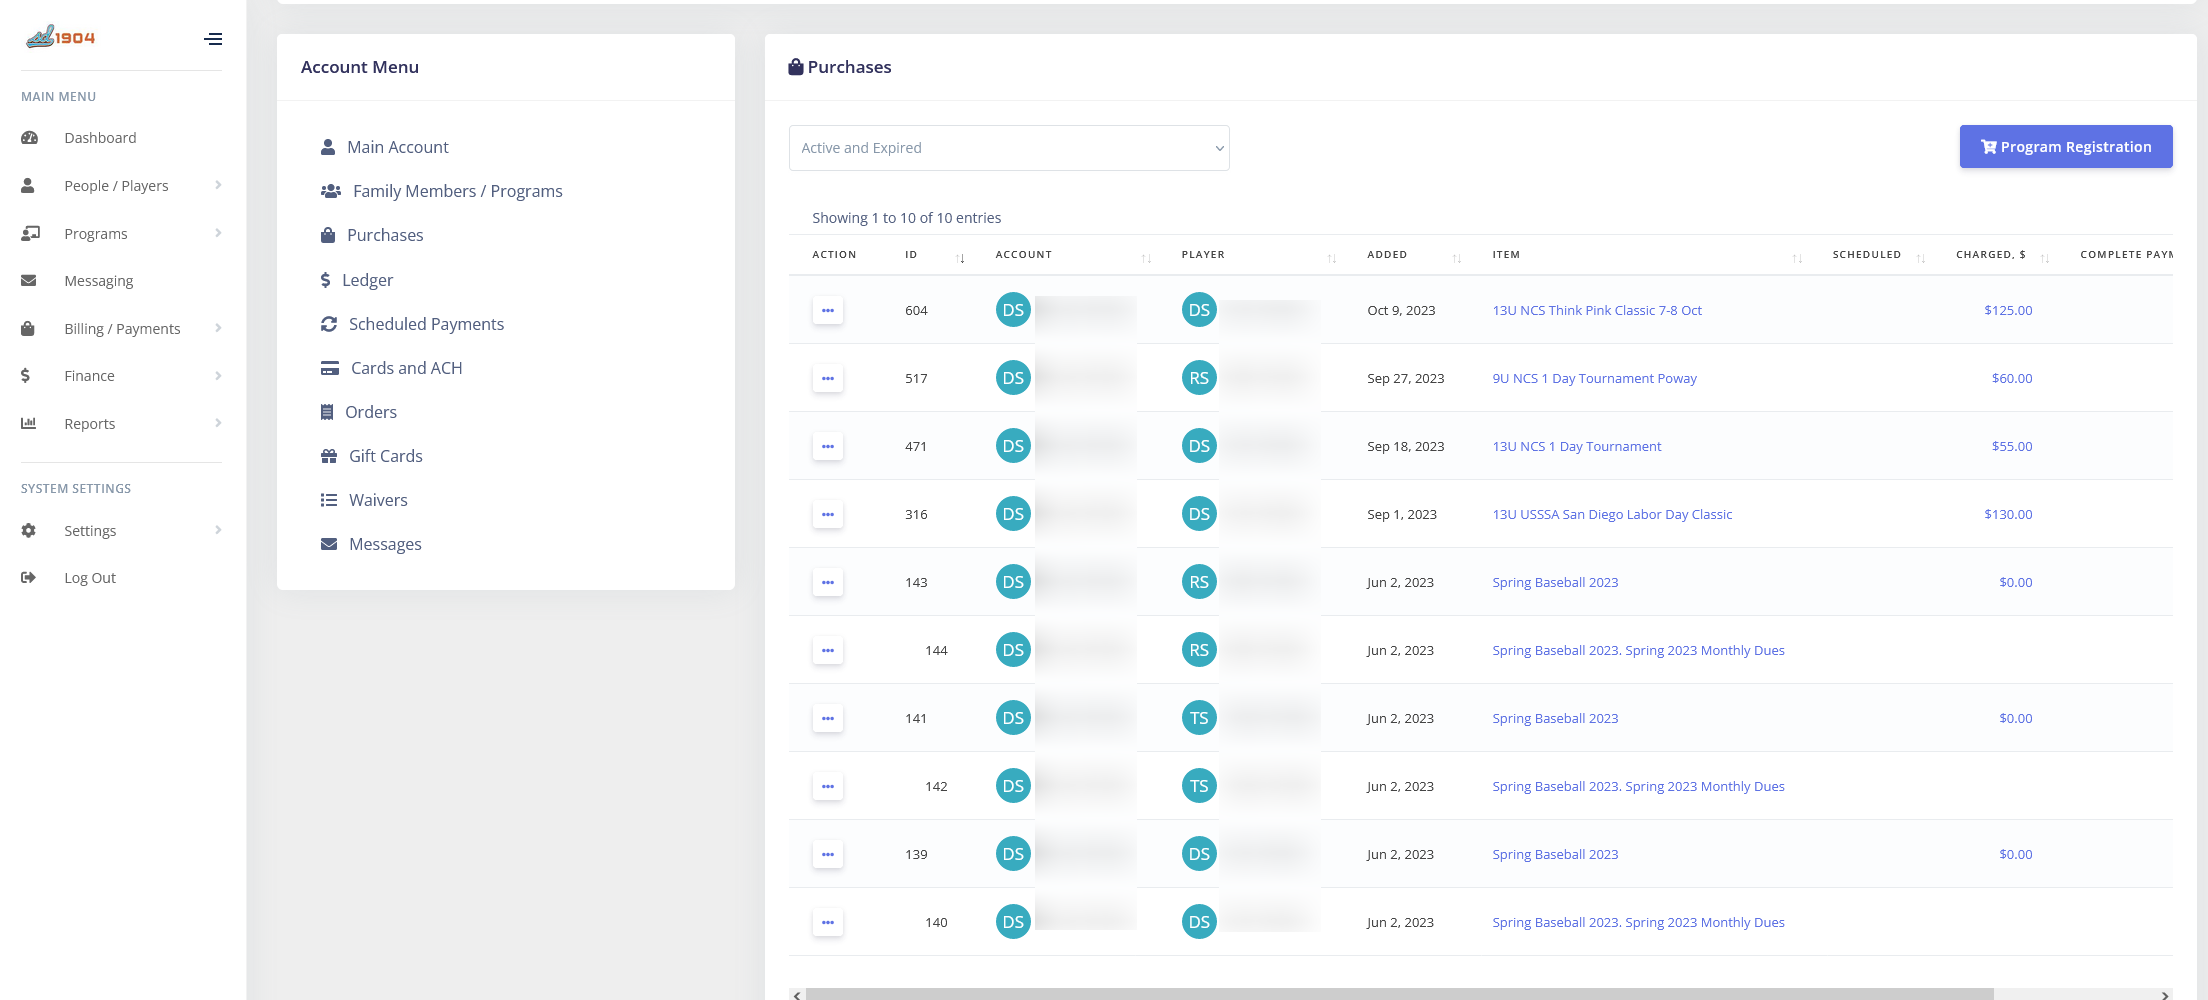Click the Reports chart icon
The image size is (2208, 1000).
29,423
